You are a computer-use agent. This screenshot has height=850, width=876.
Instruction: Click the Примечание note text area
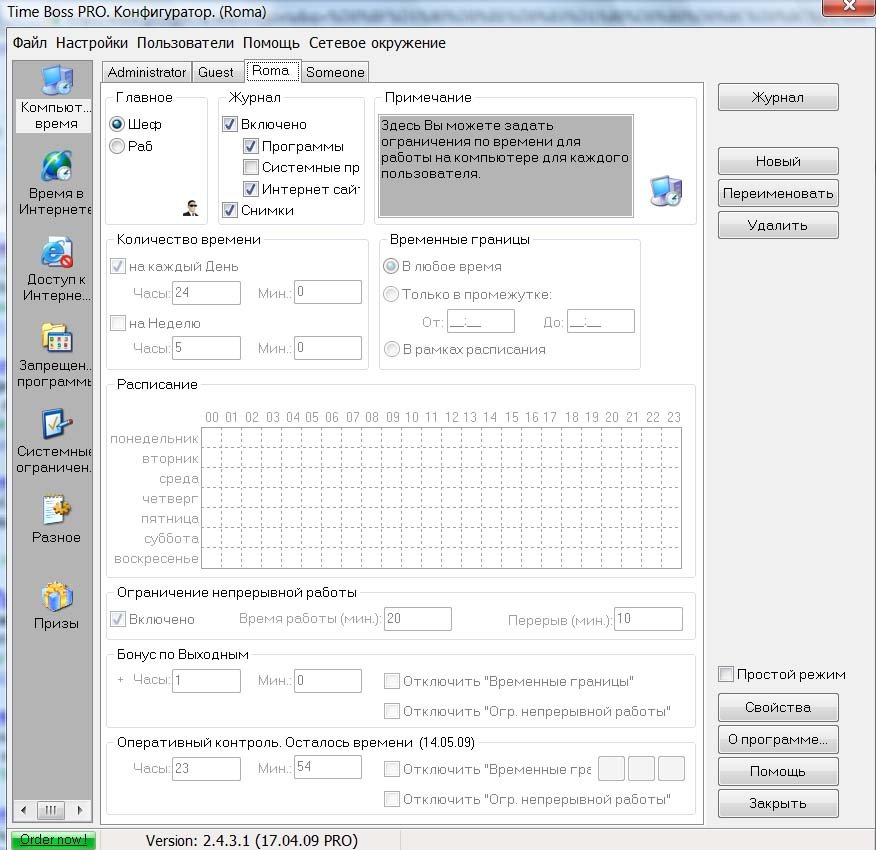coord(506,166)
